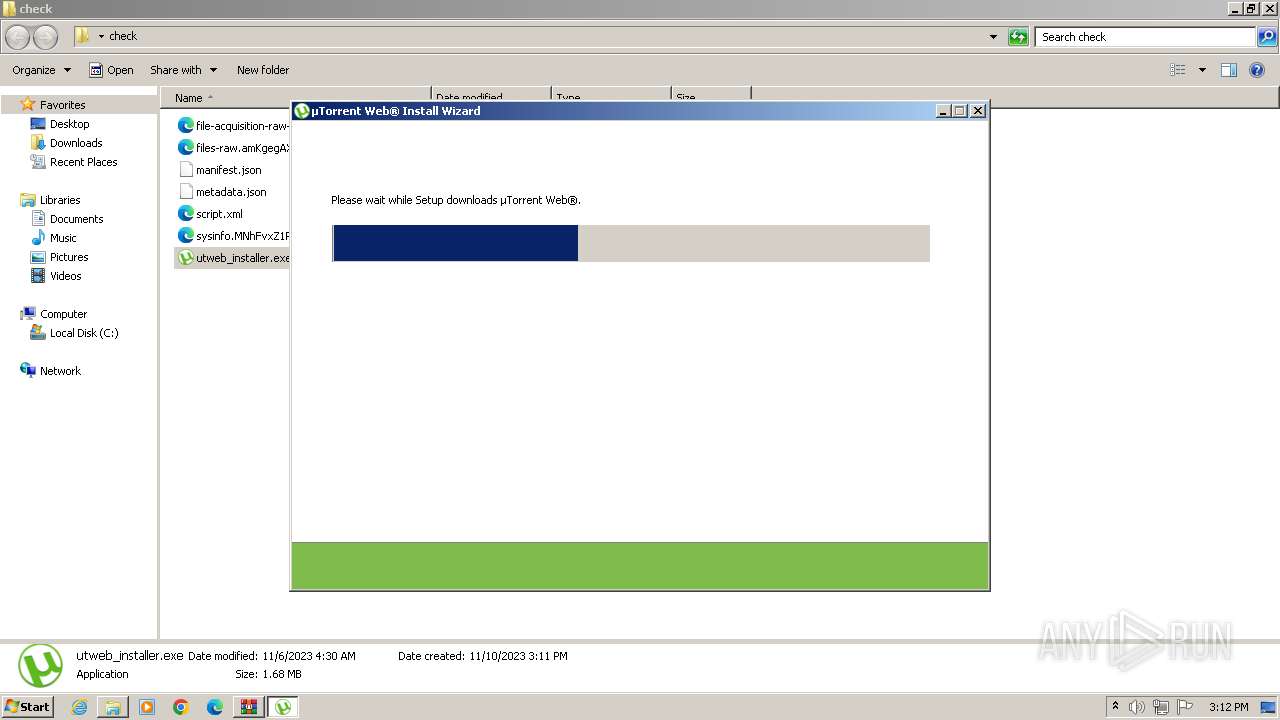Select file-acquisition-raw file in list
1280x720 pixels.
233,126
